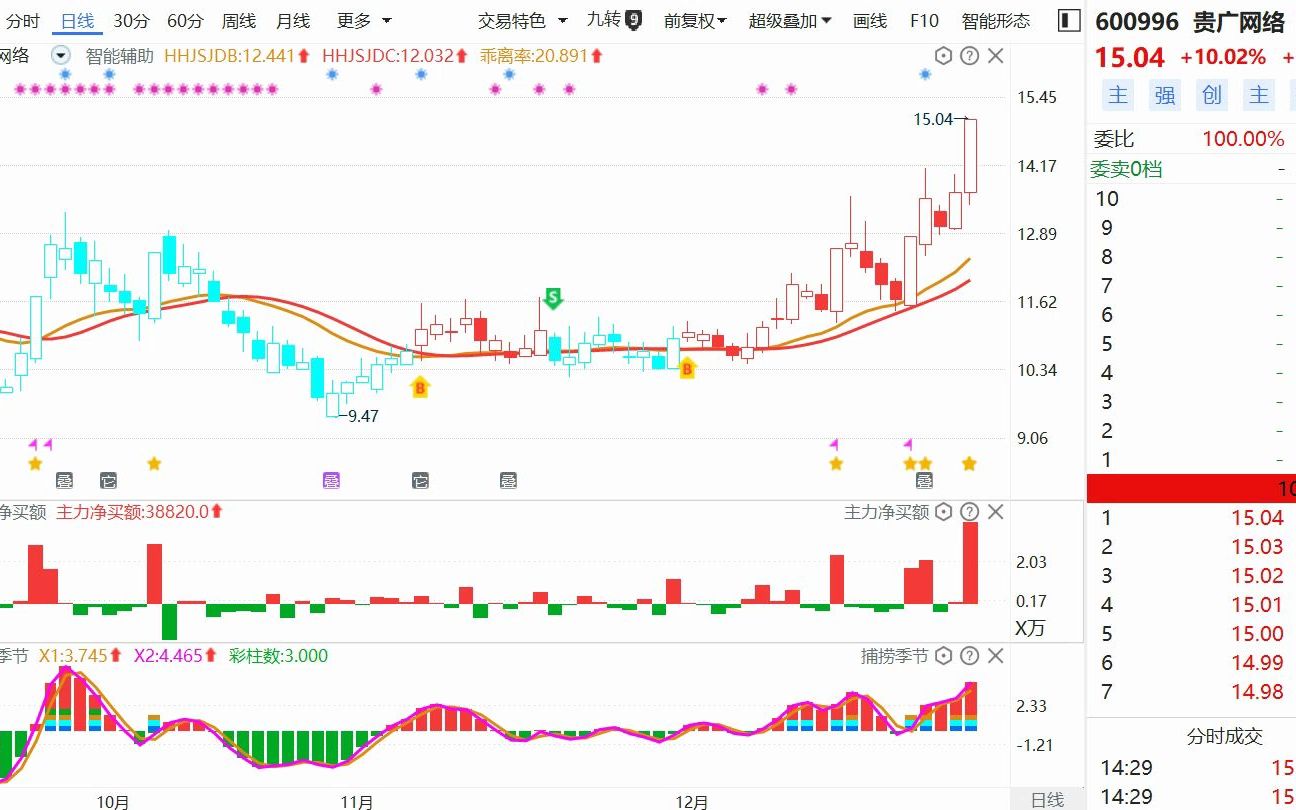Open main chart indicator help icon
Screen dimensions: 1296x810
[969, 56]
